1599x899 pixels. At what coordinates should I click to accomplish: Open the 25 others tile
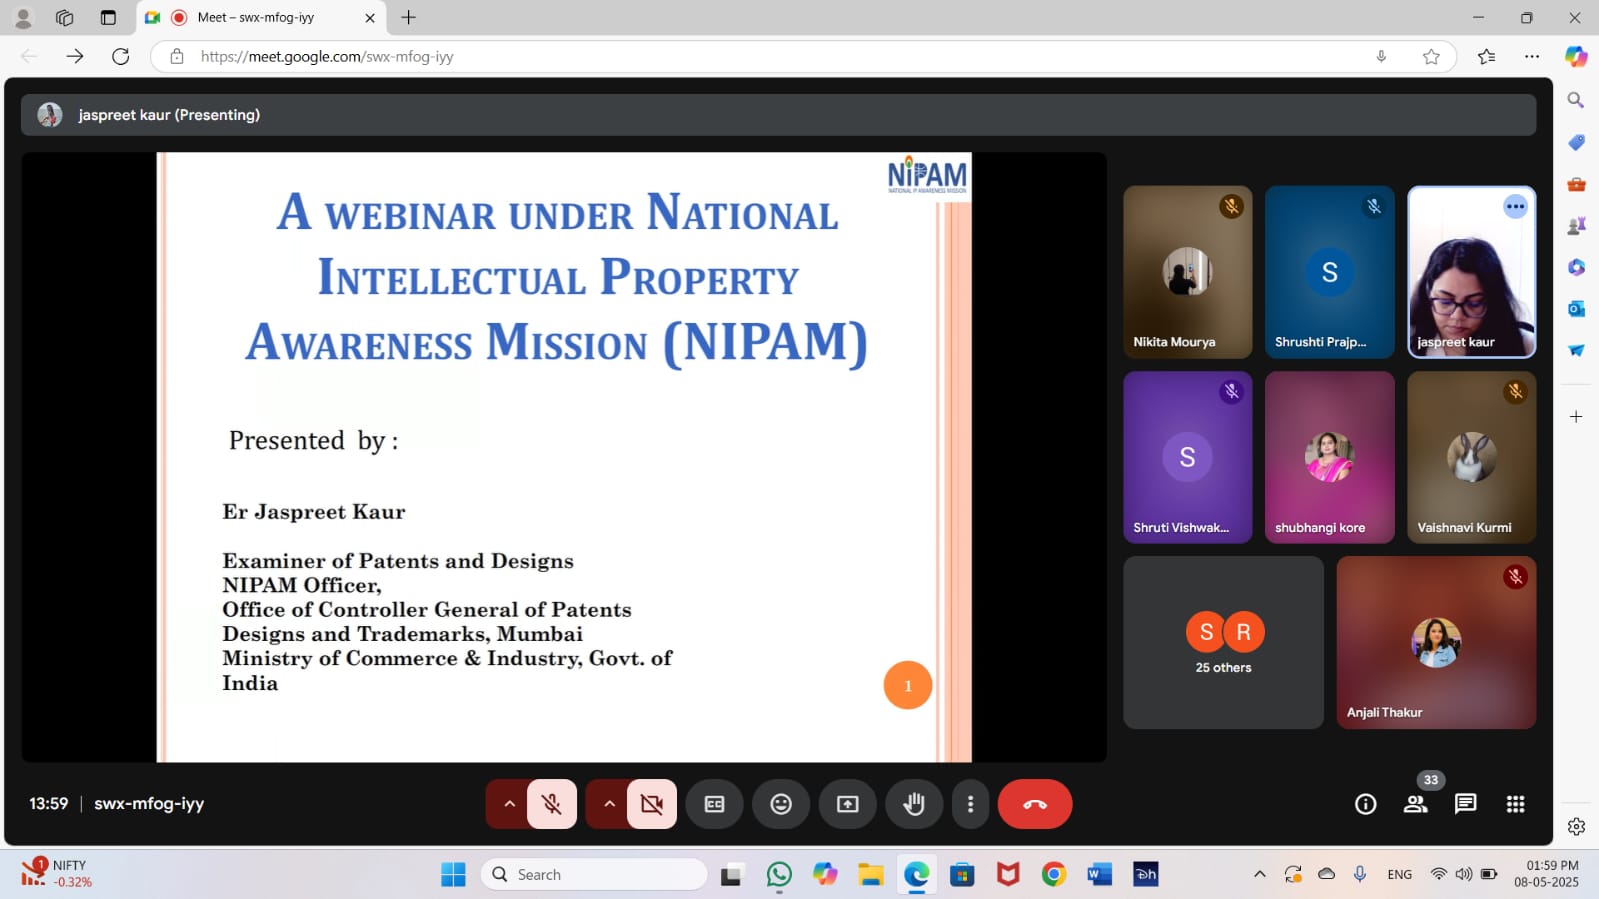pos(1223,643)
